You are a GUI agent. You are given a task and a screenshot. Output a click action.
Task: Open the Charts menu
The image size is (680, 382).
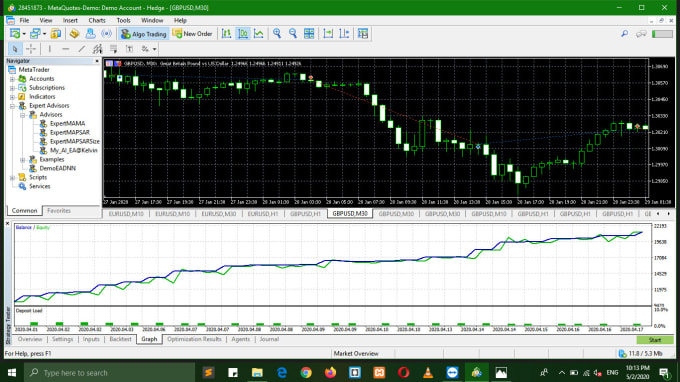coord(97,20)
